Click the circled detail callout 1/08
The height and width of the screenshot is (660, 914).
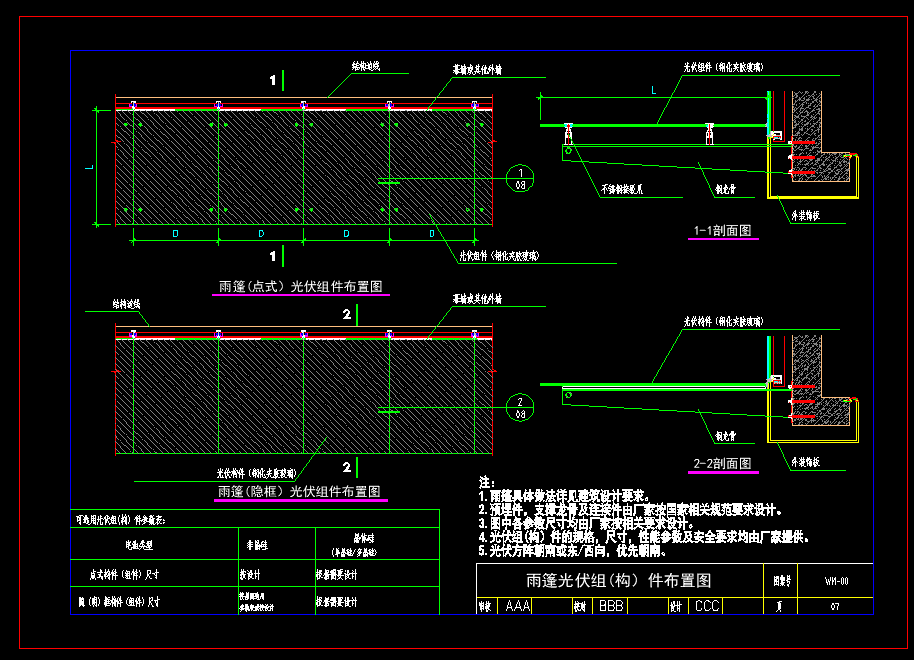click(x=520, y=178)
